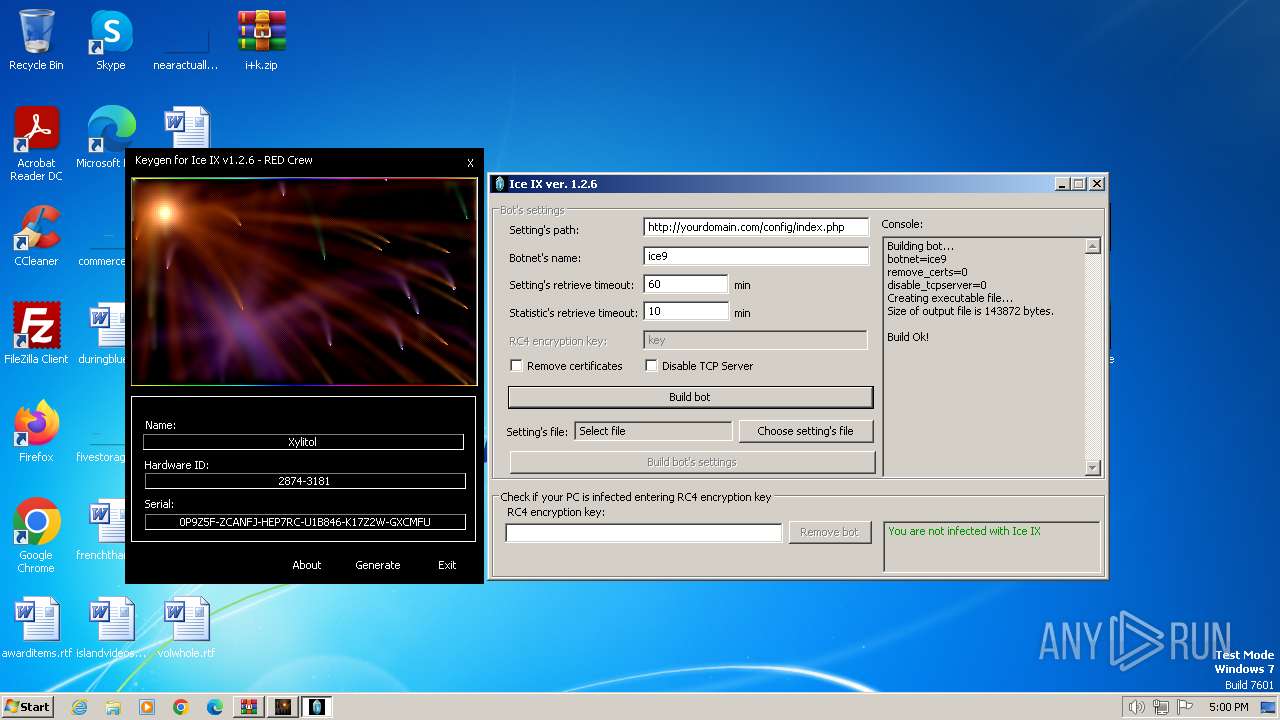Open the volume speaker tray icon
1280x720 pixels.
(1136, 707)
